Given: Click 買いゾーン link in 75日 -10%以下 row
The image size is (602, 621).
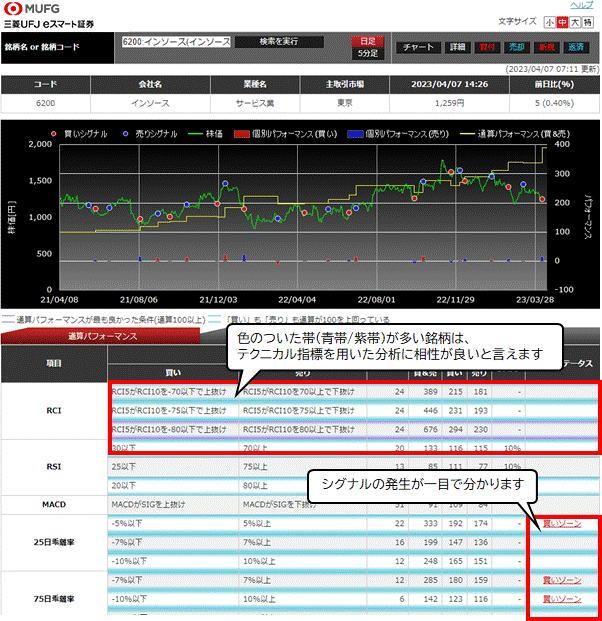Looking at the screenshot, I should tap(562, 599).
